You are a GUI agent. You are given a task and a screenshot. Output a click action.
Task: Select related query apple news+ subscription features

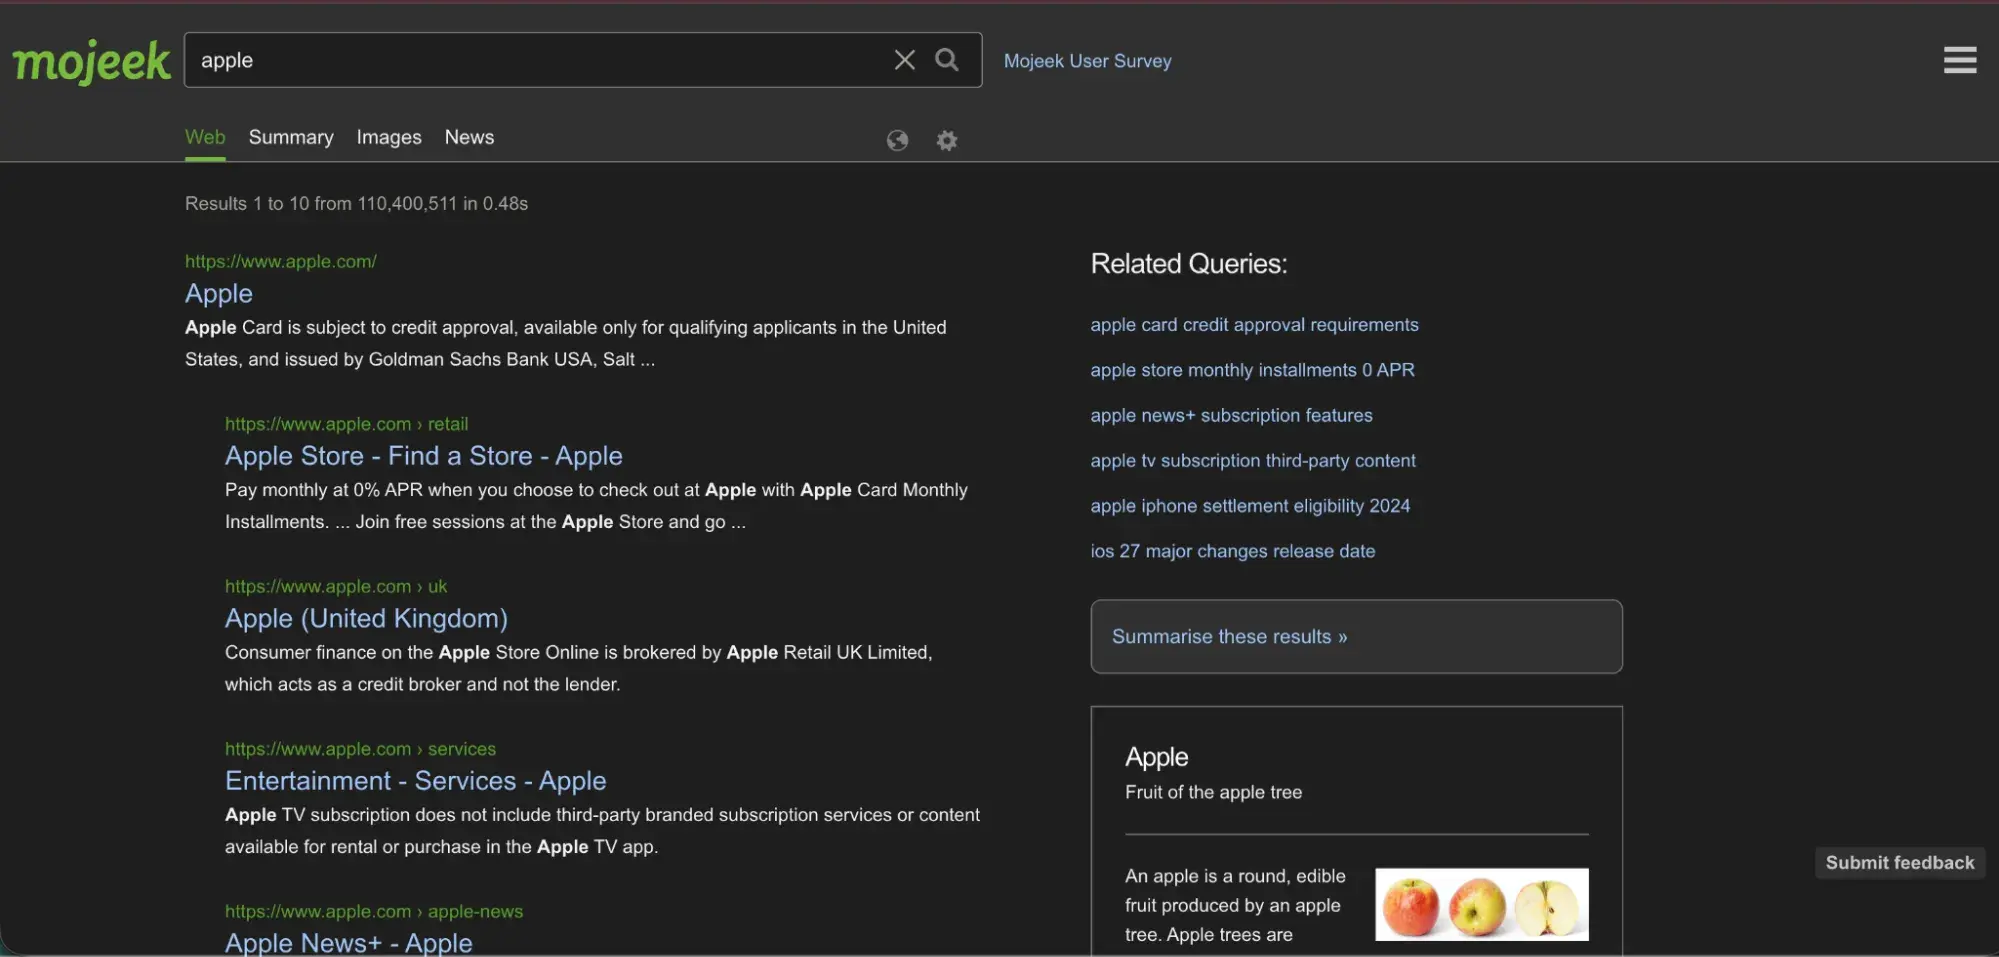pyautogui.click(x=1231, y=415)
